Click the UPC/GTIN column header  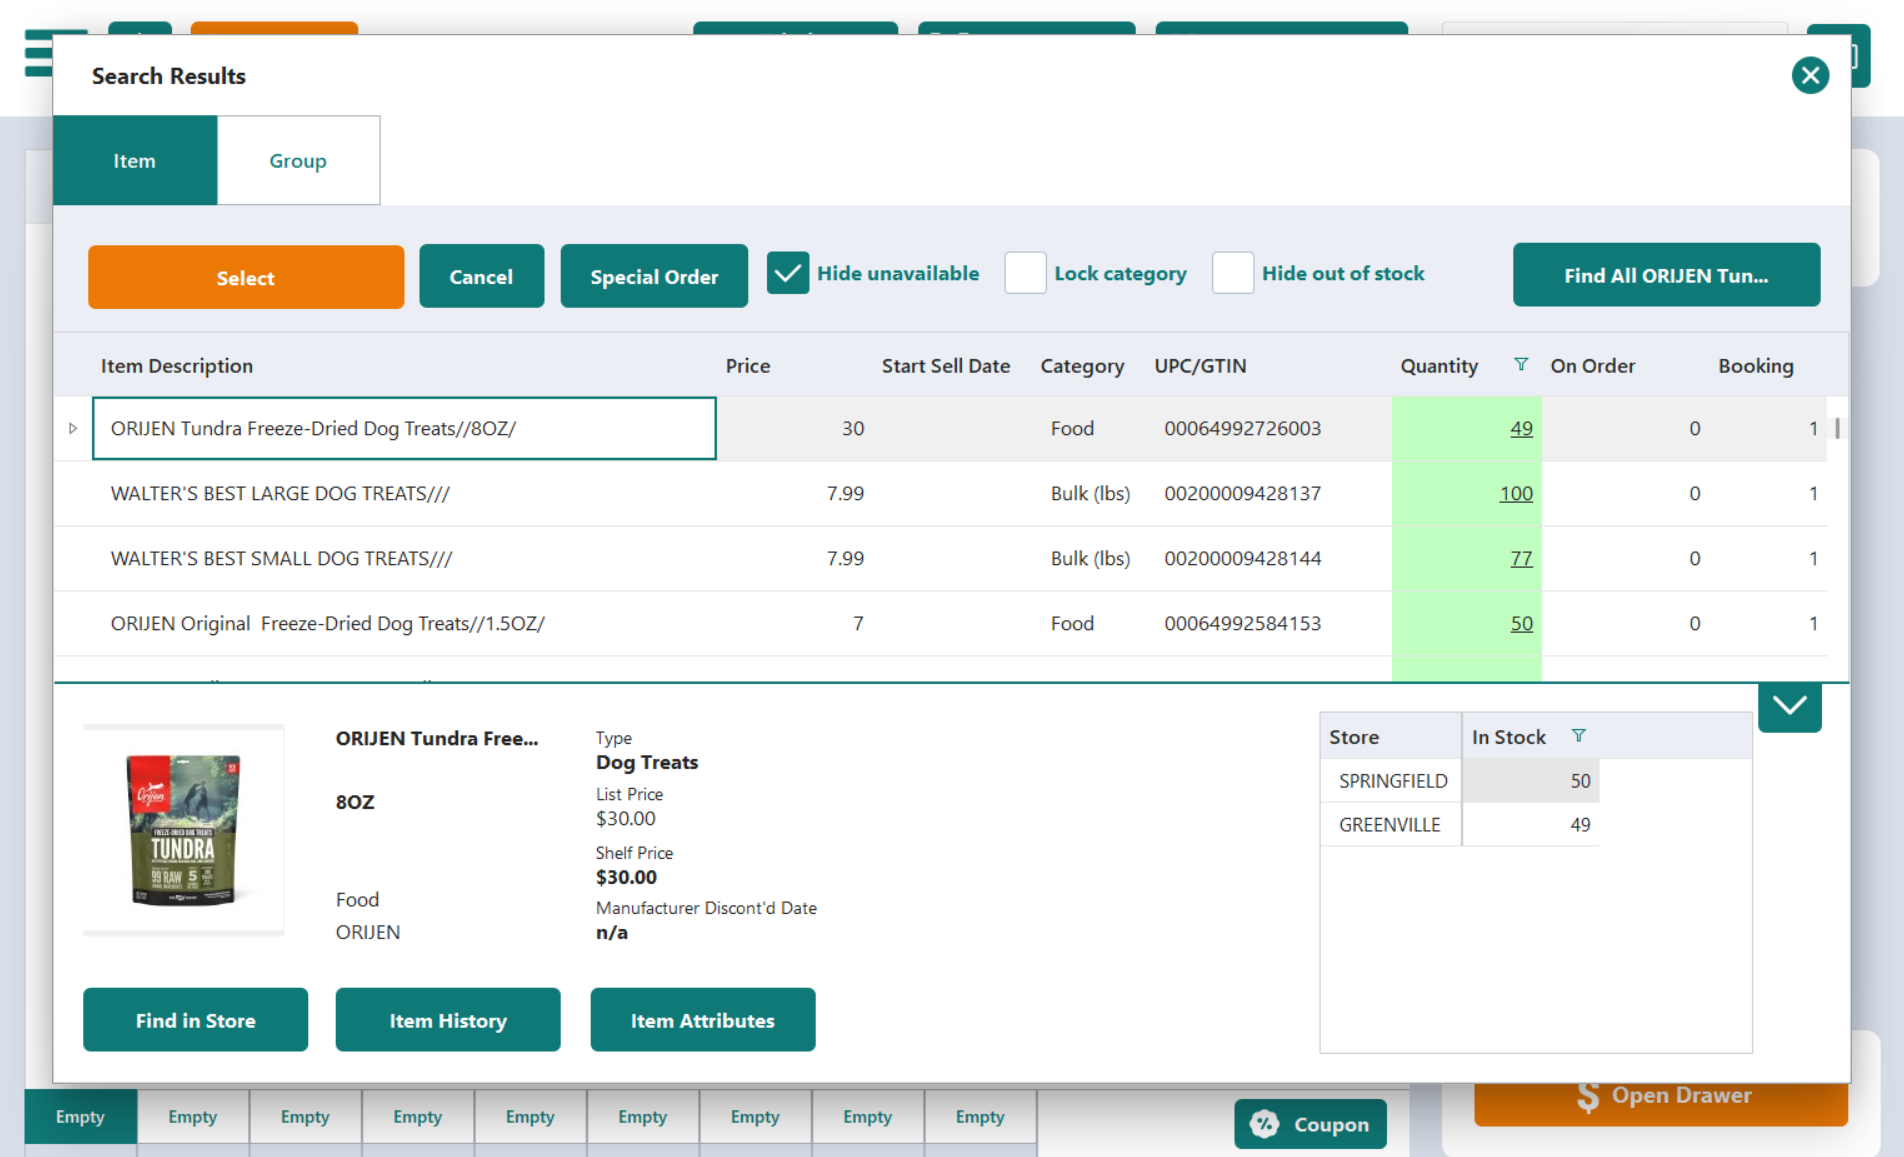coord(1200,366)
